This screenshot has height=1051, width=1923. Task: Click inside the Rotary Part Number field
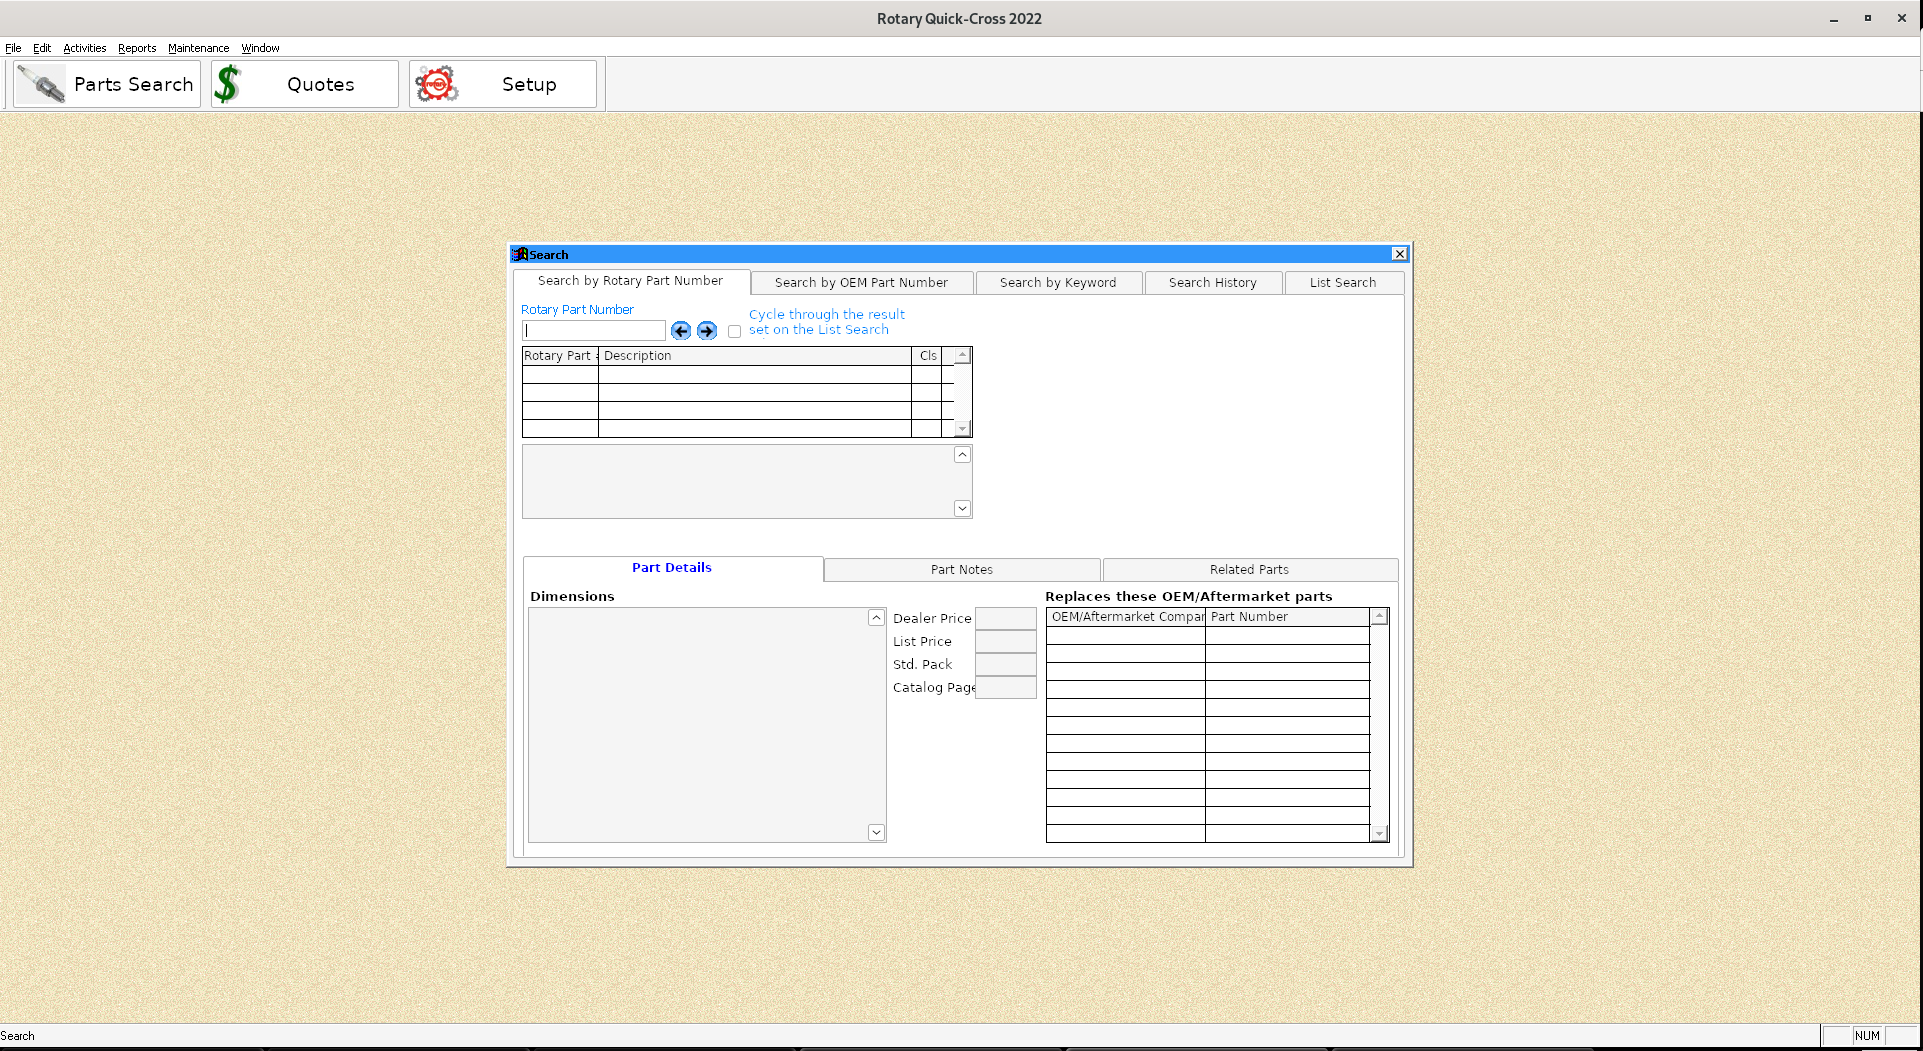pyautogui.click(x=592, y=330)
